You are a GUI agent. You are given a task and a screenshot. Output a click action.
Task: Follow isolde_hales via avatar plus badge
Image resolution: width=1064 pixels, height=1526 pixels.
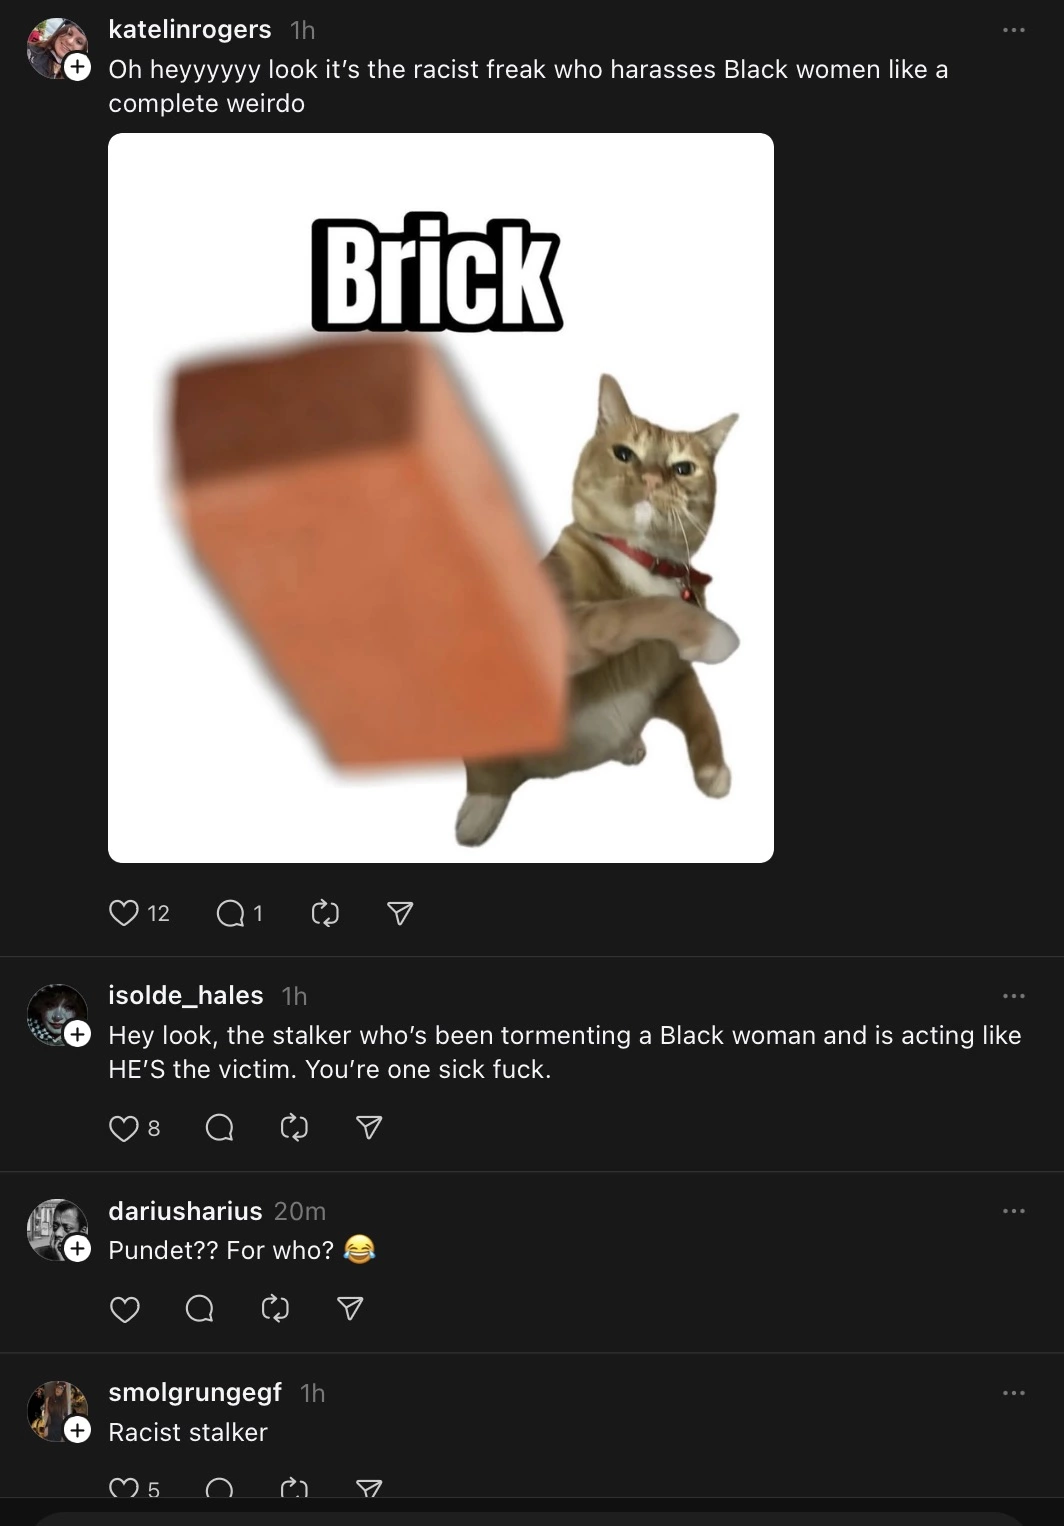(78, 1034)
